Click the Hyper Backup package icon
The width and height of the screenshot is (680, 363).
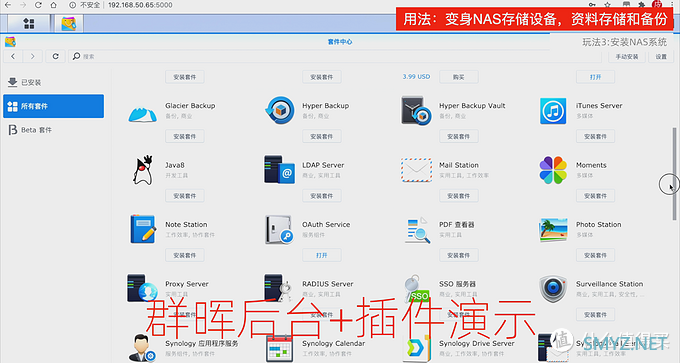[x=280, y=111]
